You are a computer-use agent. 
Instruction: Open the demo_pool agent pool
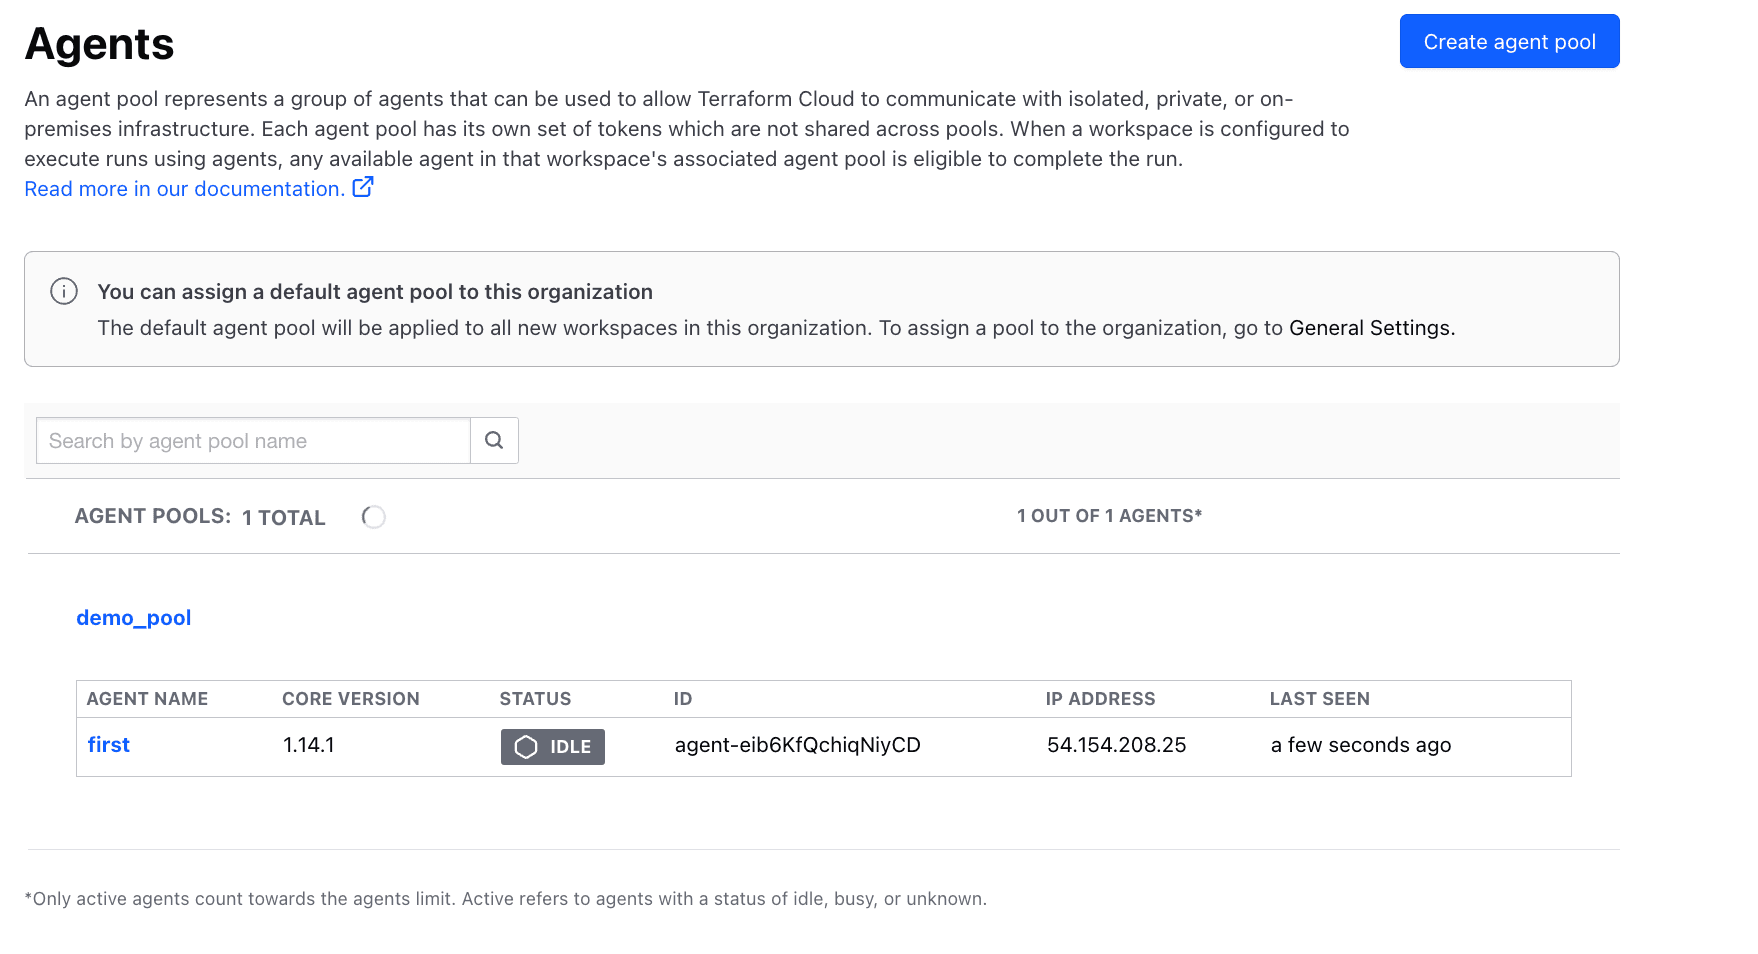pyautogui.click(x=134, y=617)
